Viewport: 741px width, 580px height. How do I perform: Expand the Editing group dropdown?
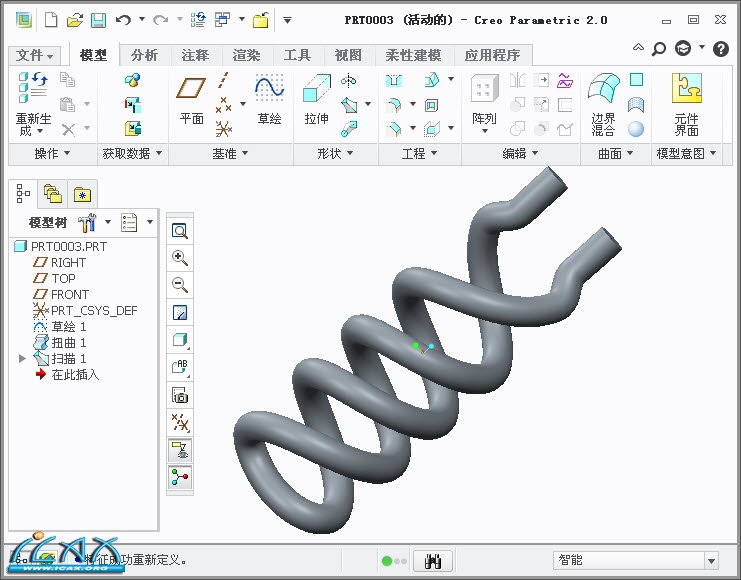click(520, 154)
